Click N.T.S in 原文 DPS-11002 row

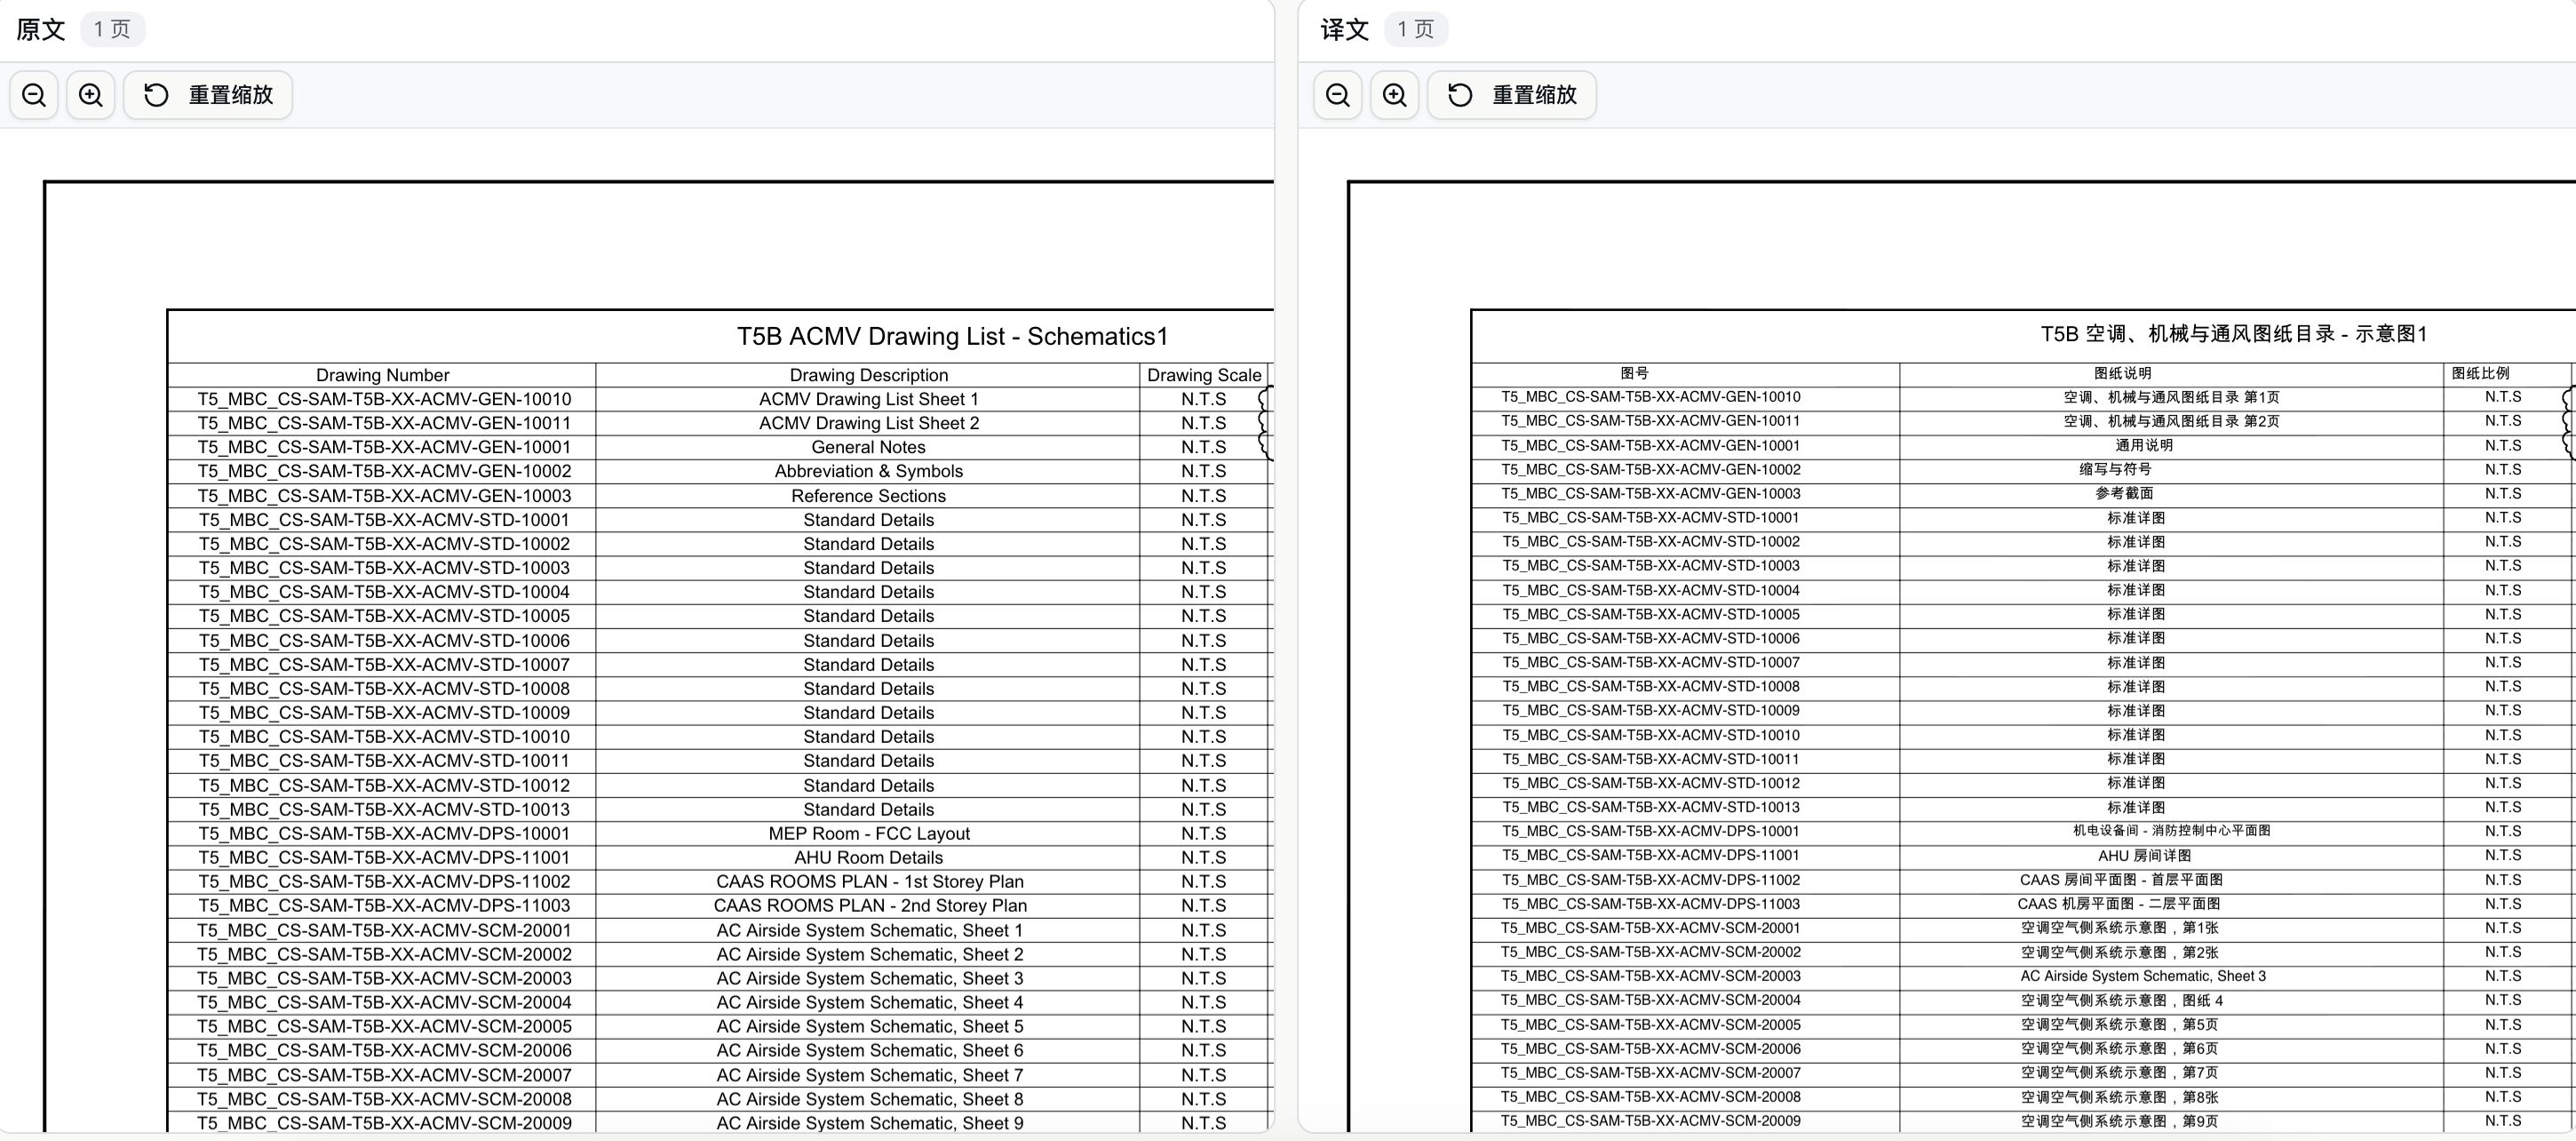tap(1203, 881)
